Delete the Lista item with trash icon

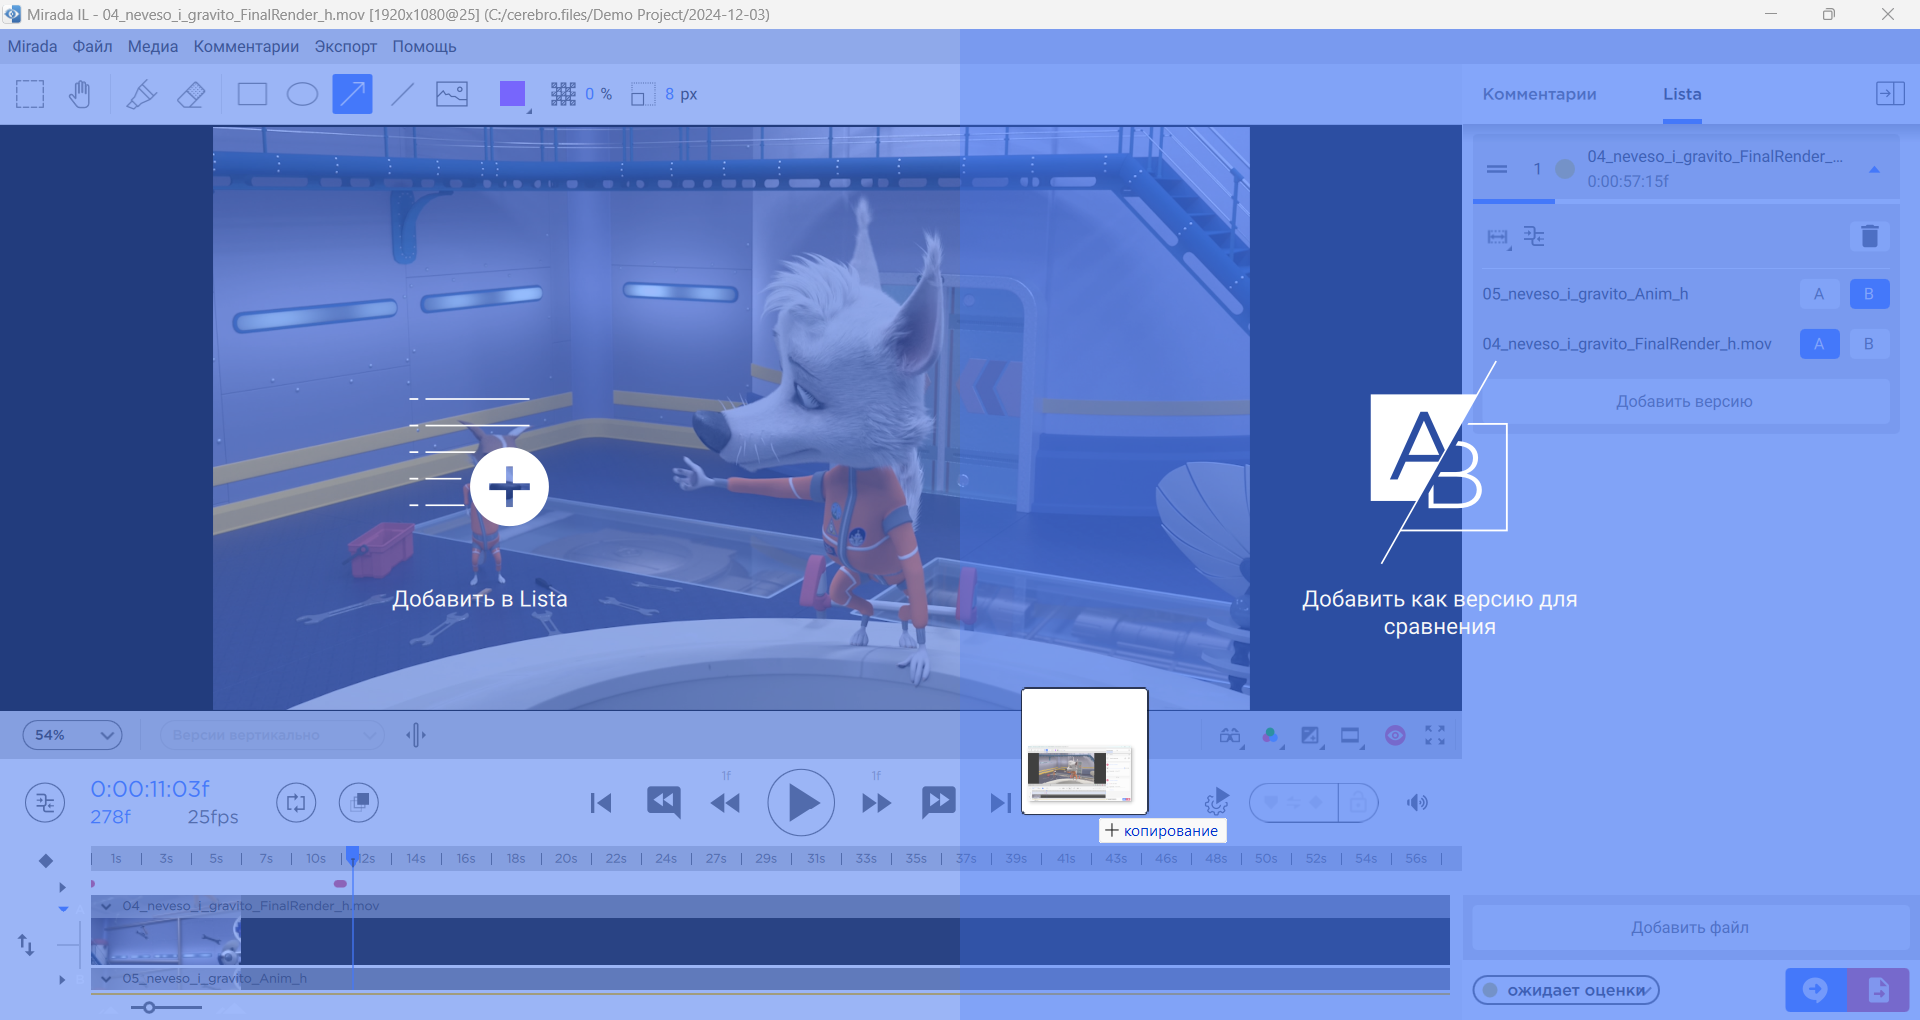[x=1869, y=236]
